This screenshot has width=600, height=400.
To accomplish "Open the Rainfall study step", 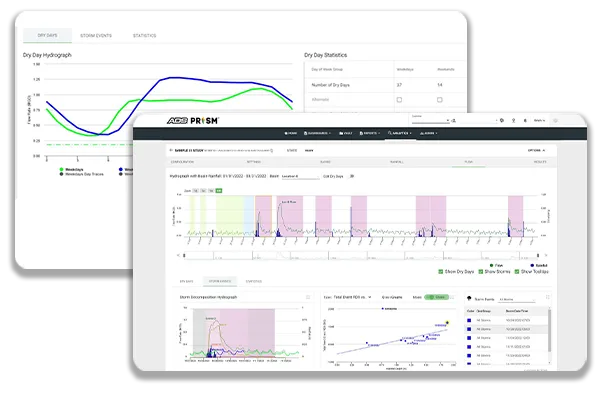I will coord(397,162).
